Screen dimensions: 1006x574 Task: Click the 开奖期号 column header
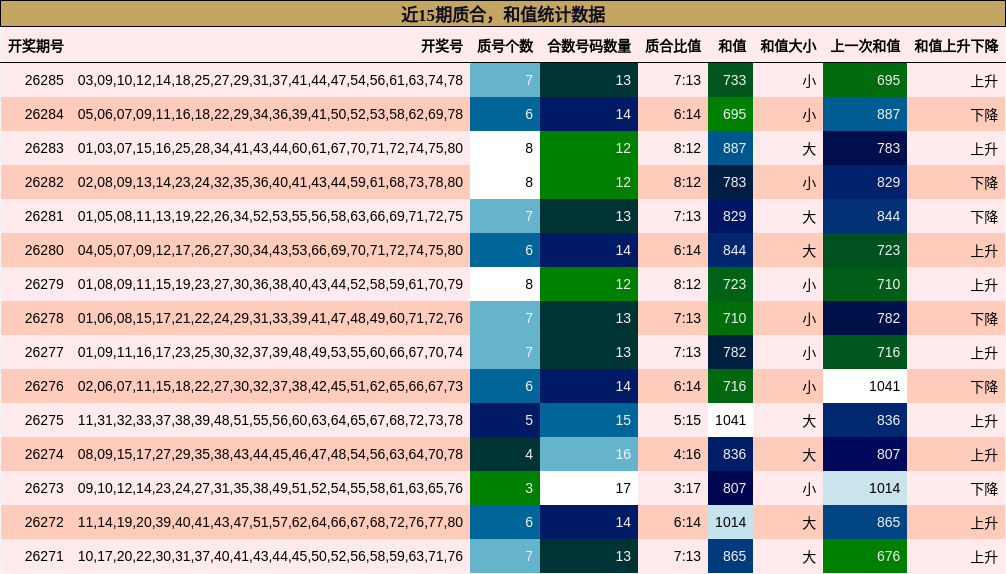pos(36,46)
